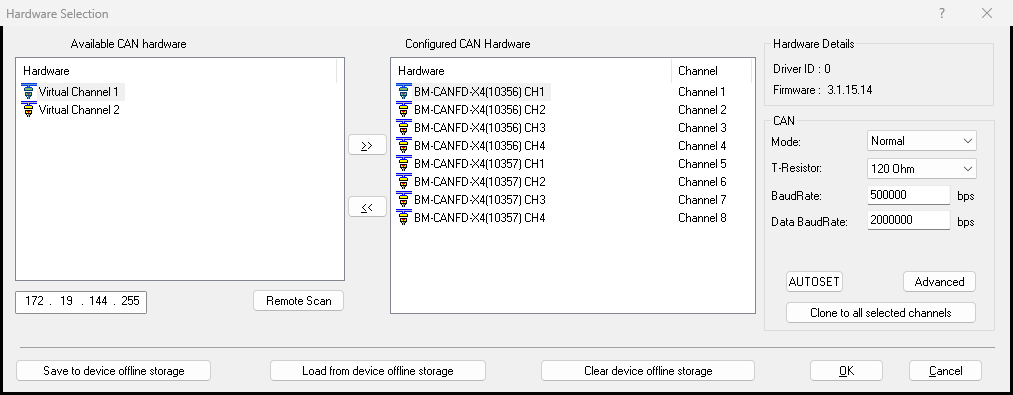Open the Advanced CAN settings
The image size is (1013, 395).
pyautogui.click(x=939, y=282)
